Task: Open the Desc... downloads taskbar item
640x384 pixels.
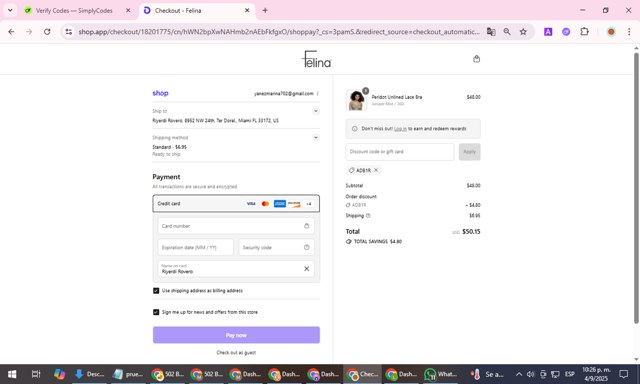Action: [x=89, y=374]
